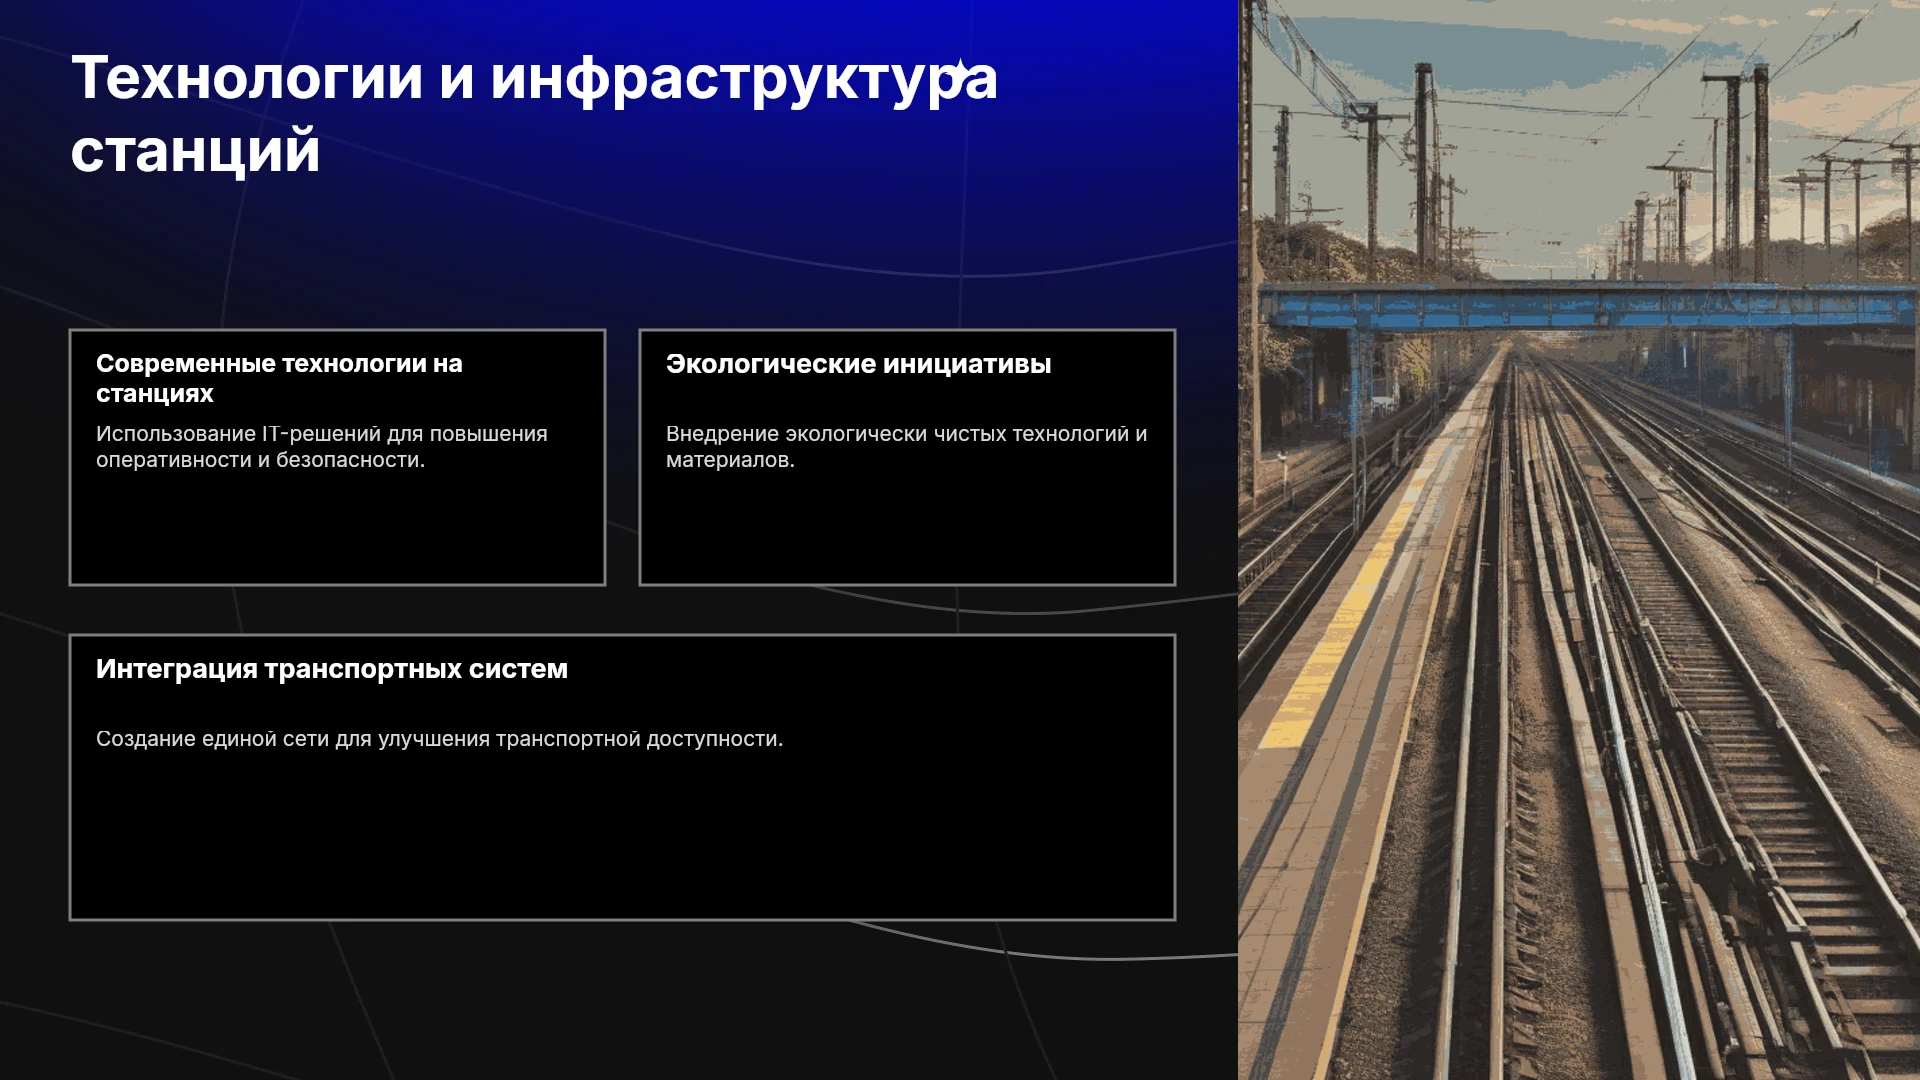
Task: Click empty space inside the "Современные технологии" card
Action: (337, 530)
